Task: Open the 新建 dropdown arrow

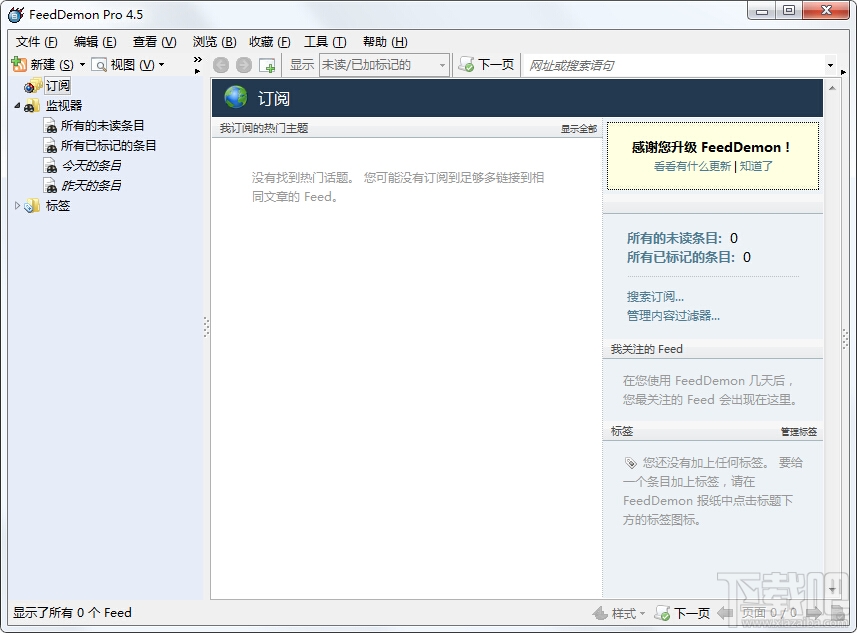Action: click(83, 65)
